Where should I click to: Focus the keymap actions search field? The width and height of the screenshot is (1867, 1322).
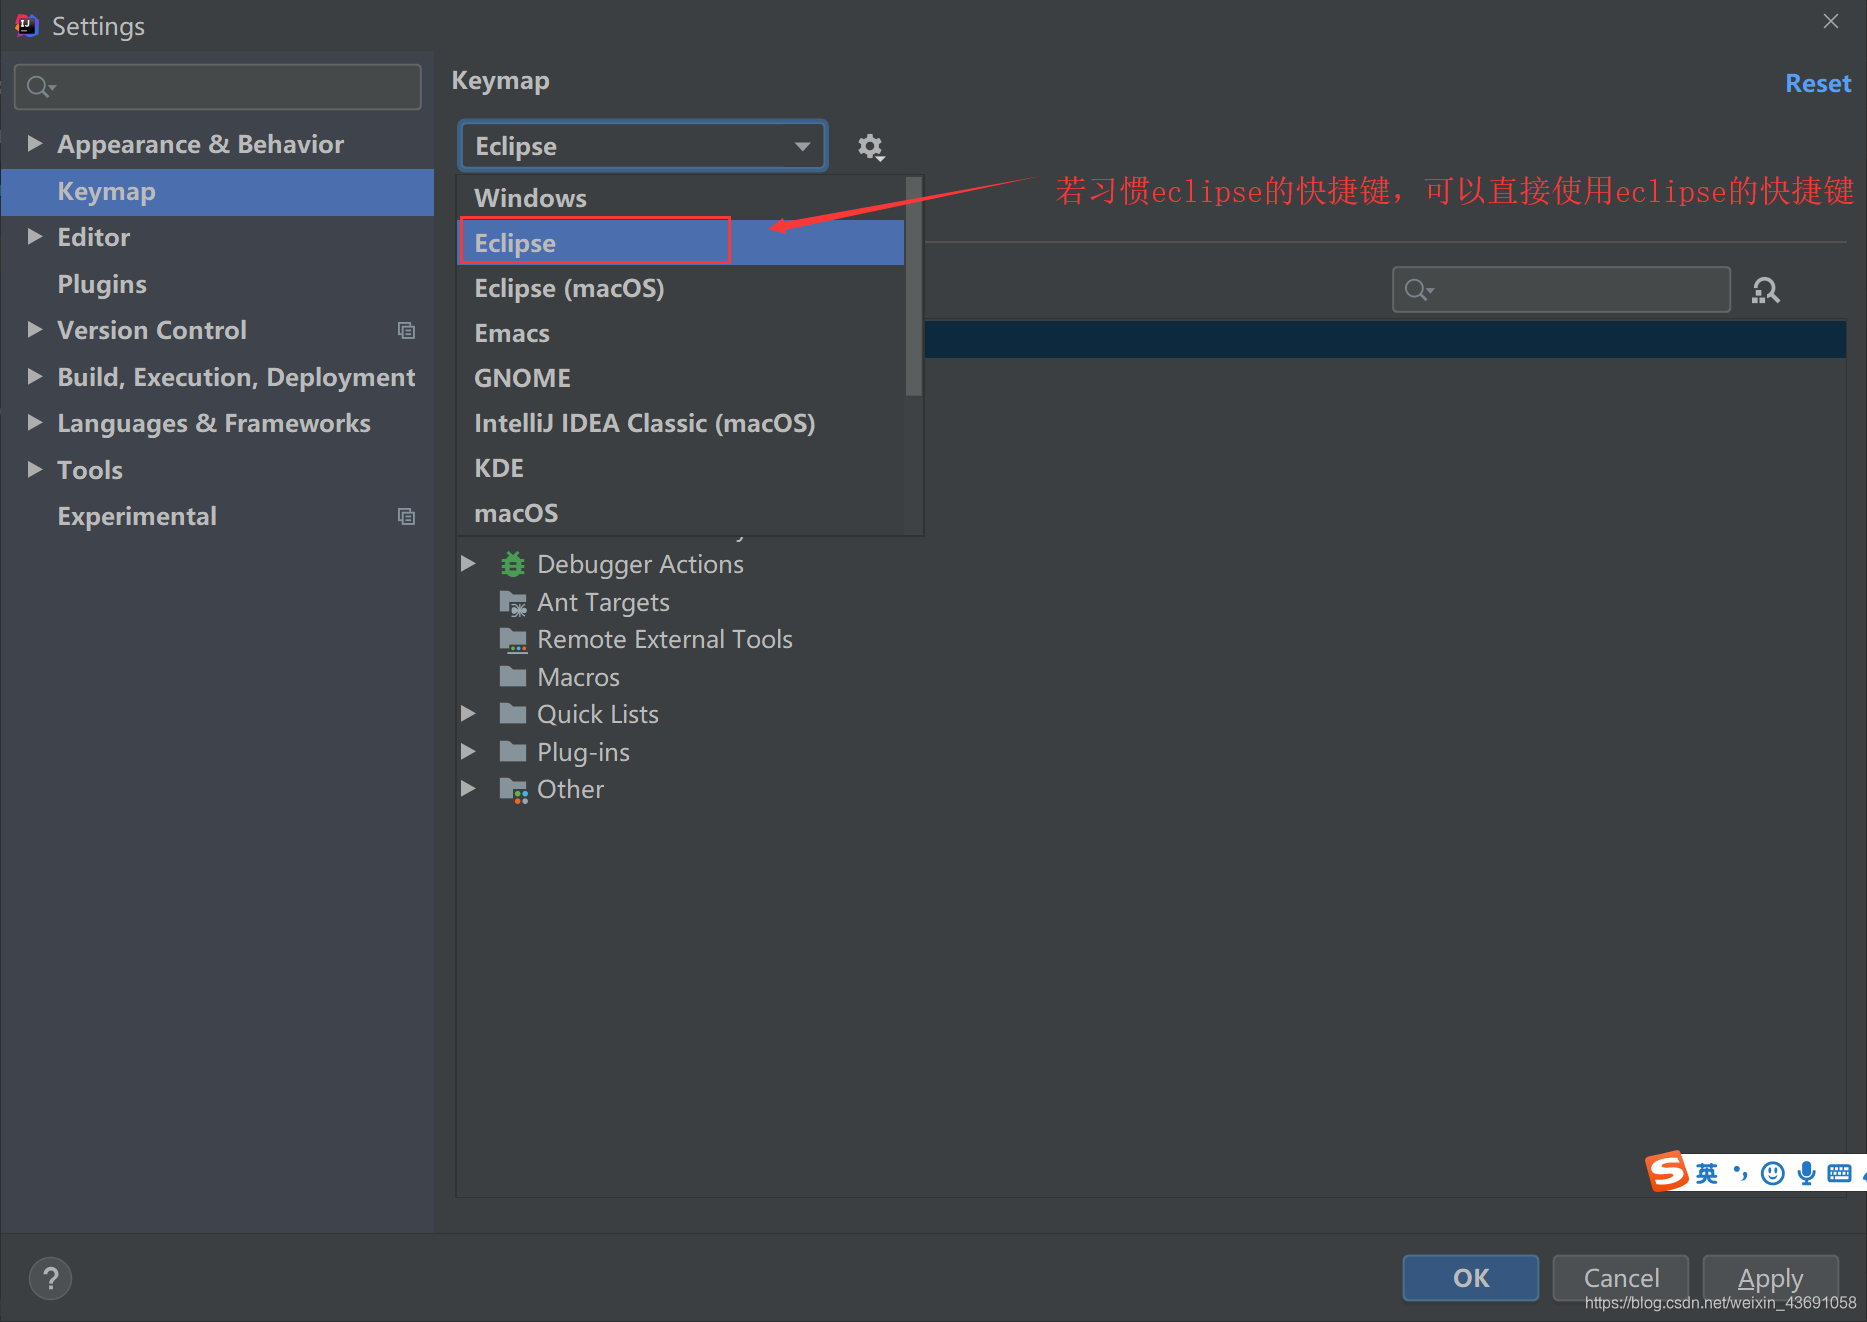pyautogui.click(x=1561, y=290)
